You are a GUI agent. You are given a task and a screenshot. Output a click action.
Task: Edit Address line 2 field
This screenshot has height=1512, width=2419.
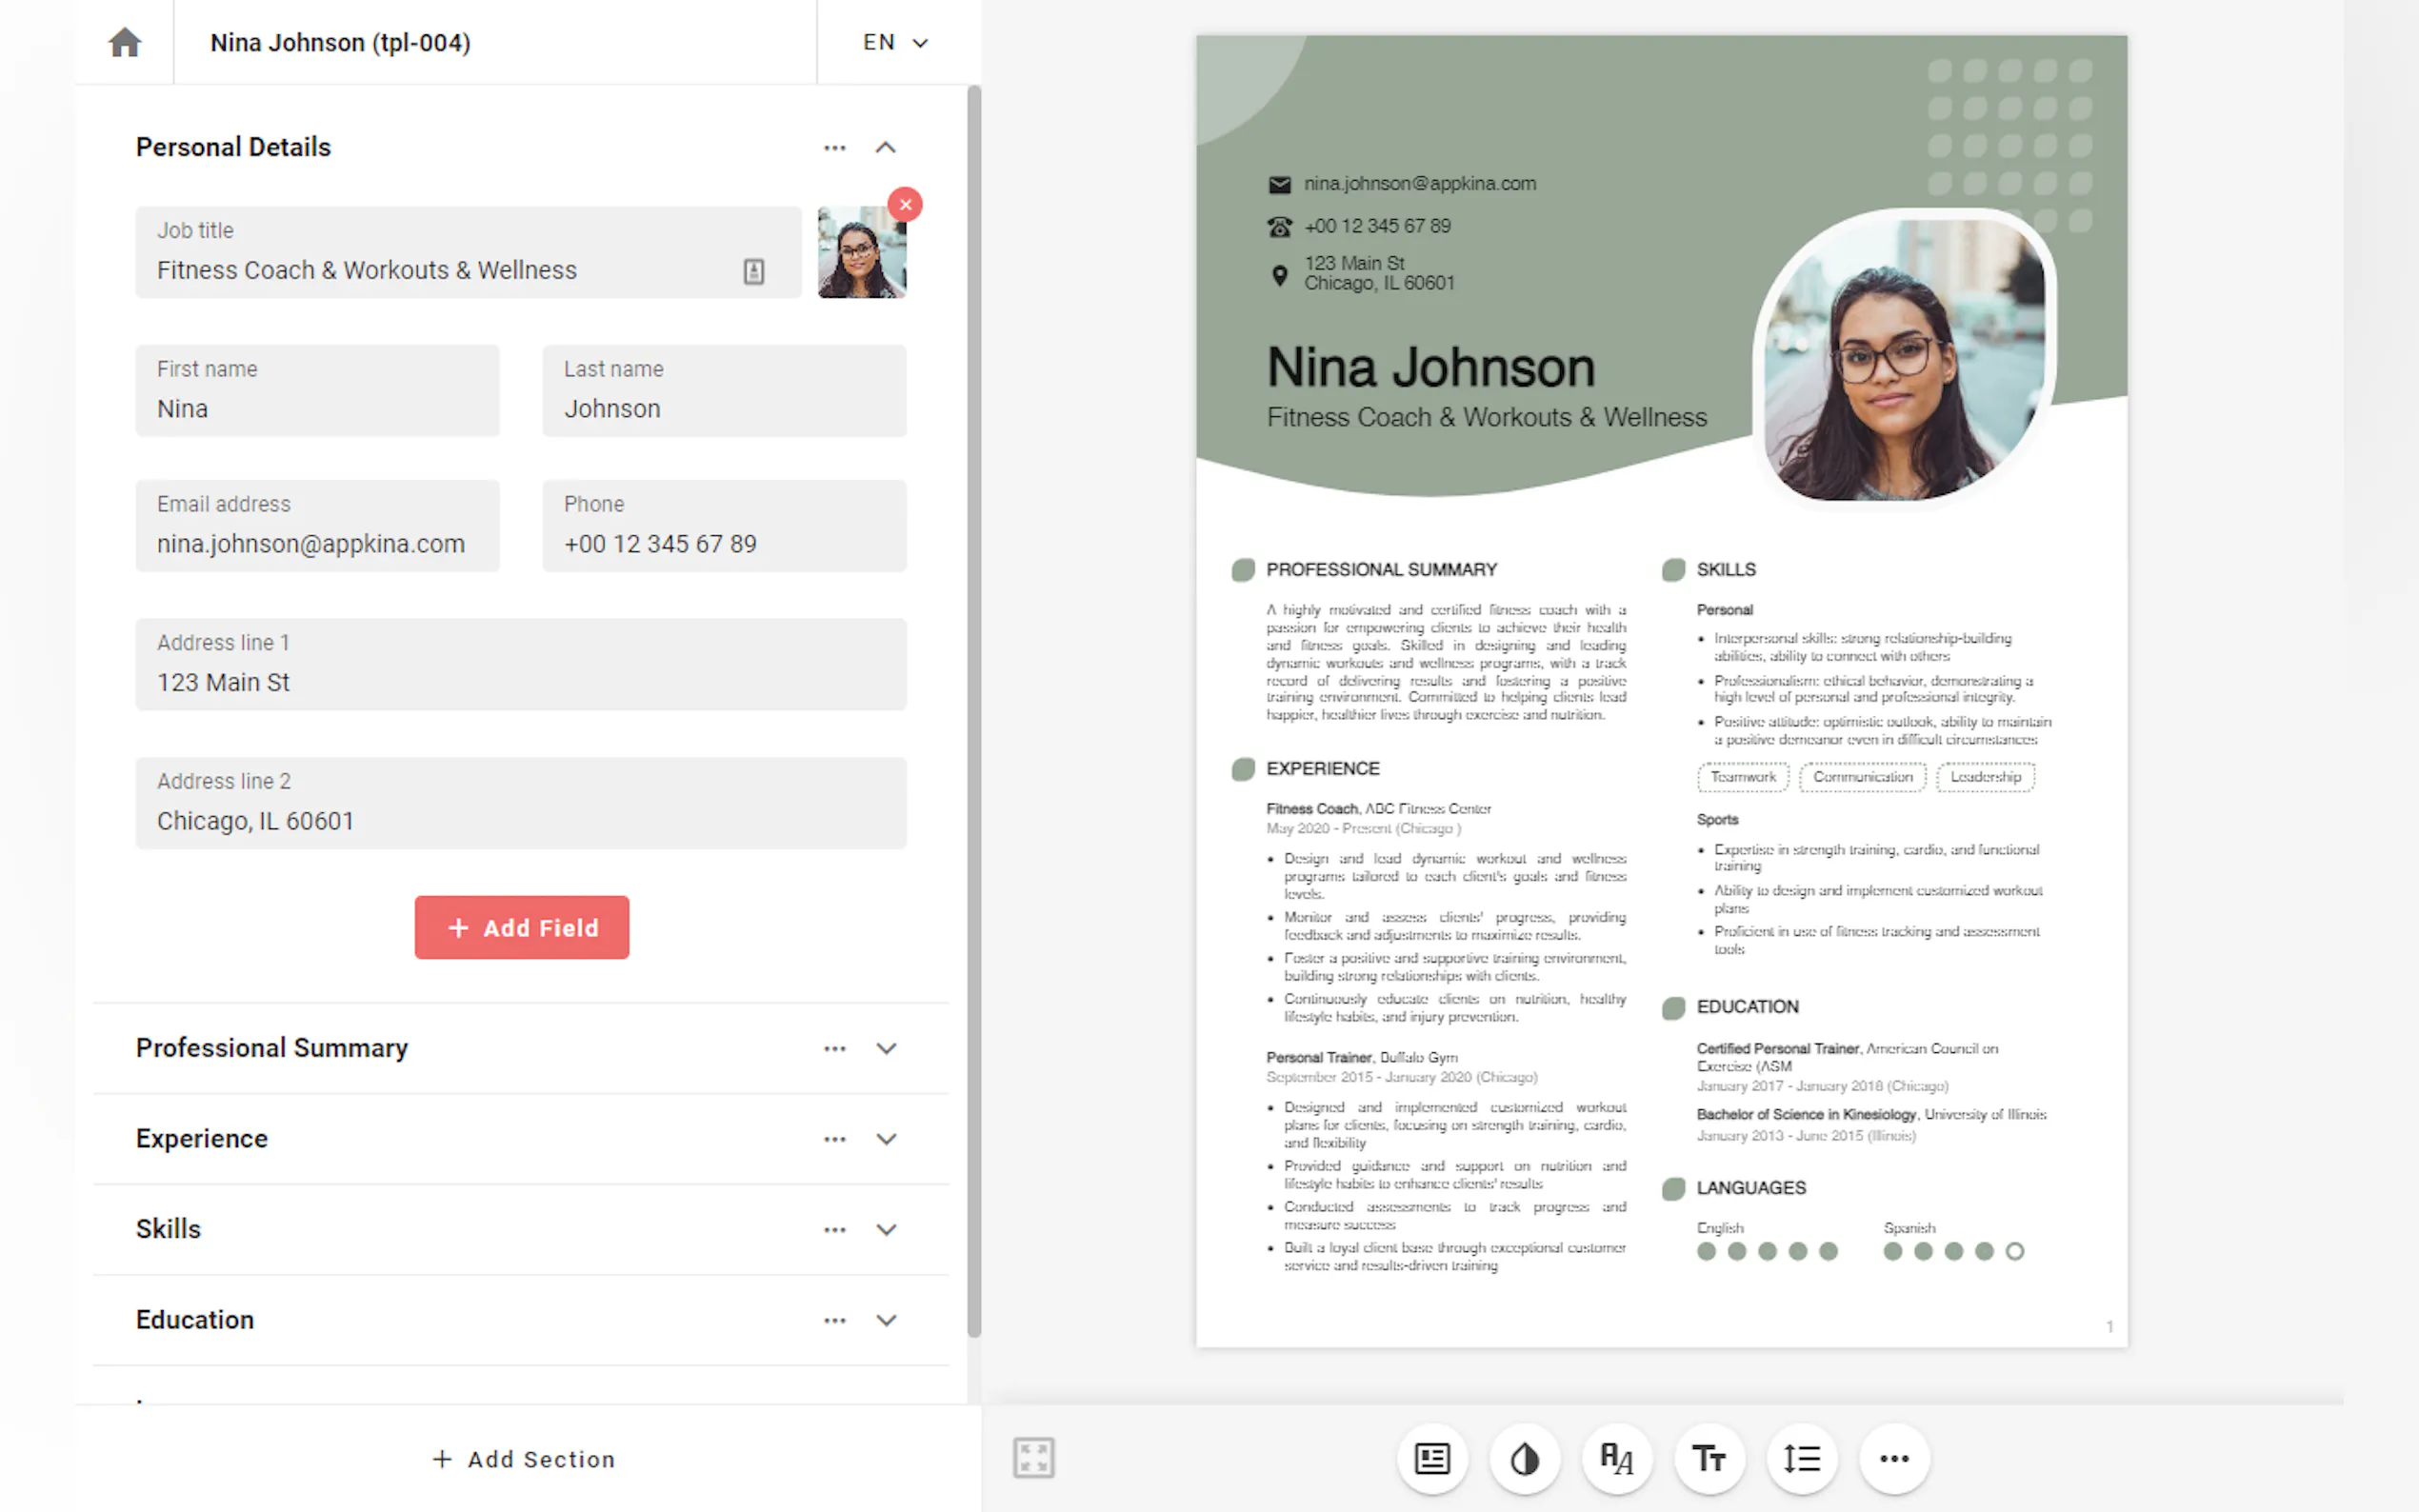[521, 803]
